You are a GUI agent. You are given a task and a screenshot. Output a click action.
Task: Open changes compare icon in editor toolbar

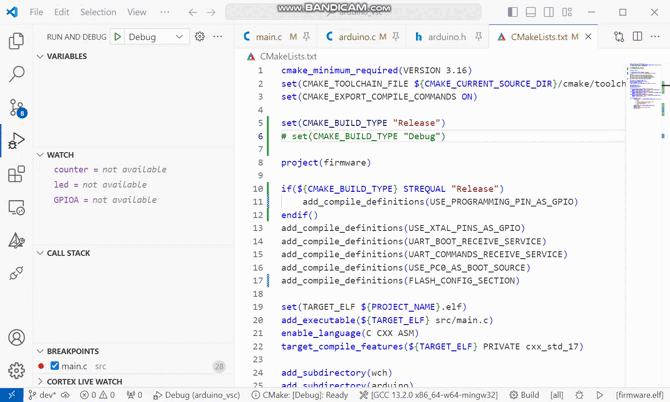619,37
